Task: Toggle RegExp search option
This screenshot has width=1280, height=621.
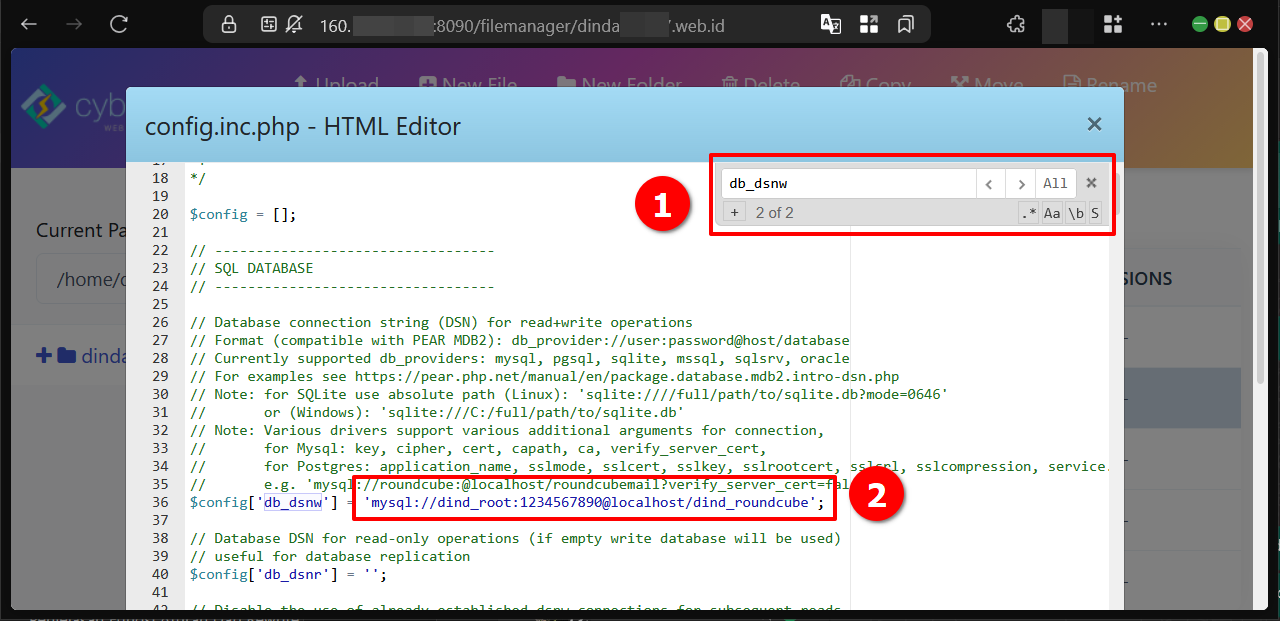Action: tap(1028, 213)
